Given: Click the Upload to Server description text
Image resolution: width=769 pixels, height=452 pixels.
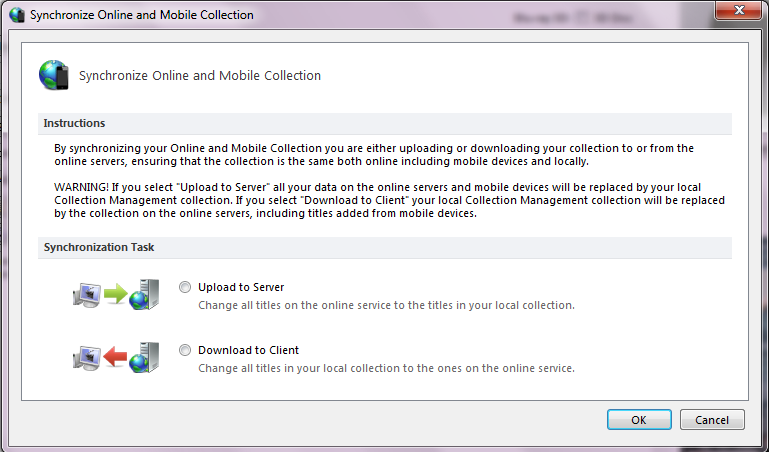Looking at the screenshot, I should (x=386, y=306).
